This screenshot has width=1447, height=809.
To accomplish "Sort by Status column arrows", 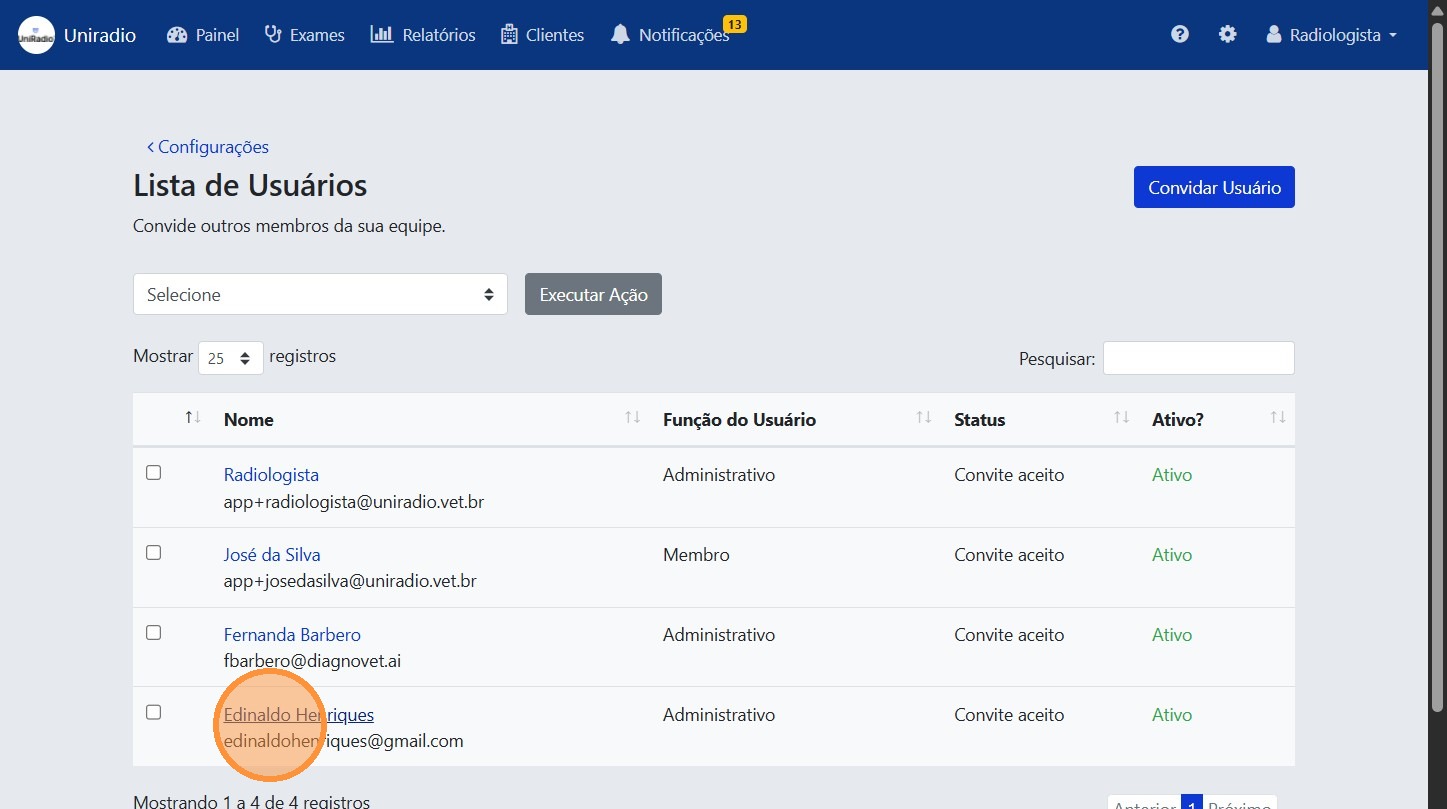I will [x=1122, y=418].
